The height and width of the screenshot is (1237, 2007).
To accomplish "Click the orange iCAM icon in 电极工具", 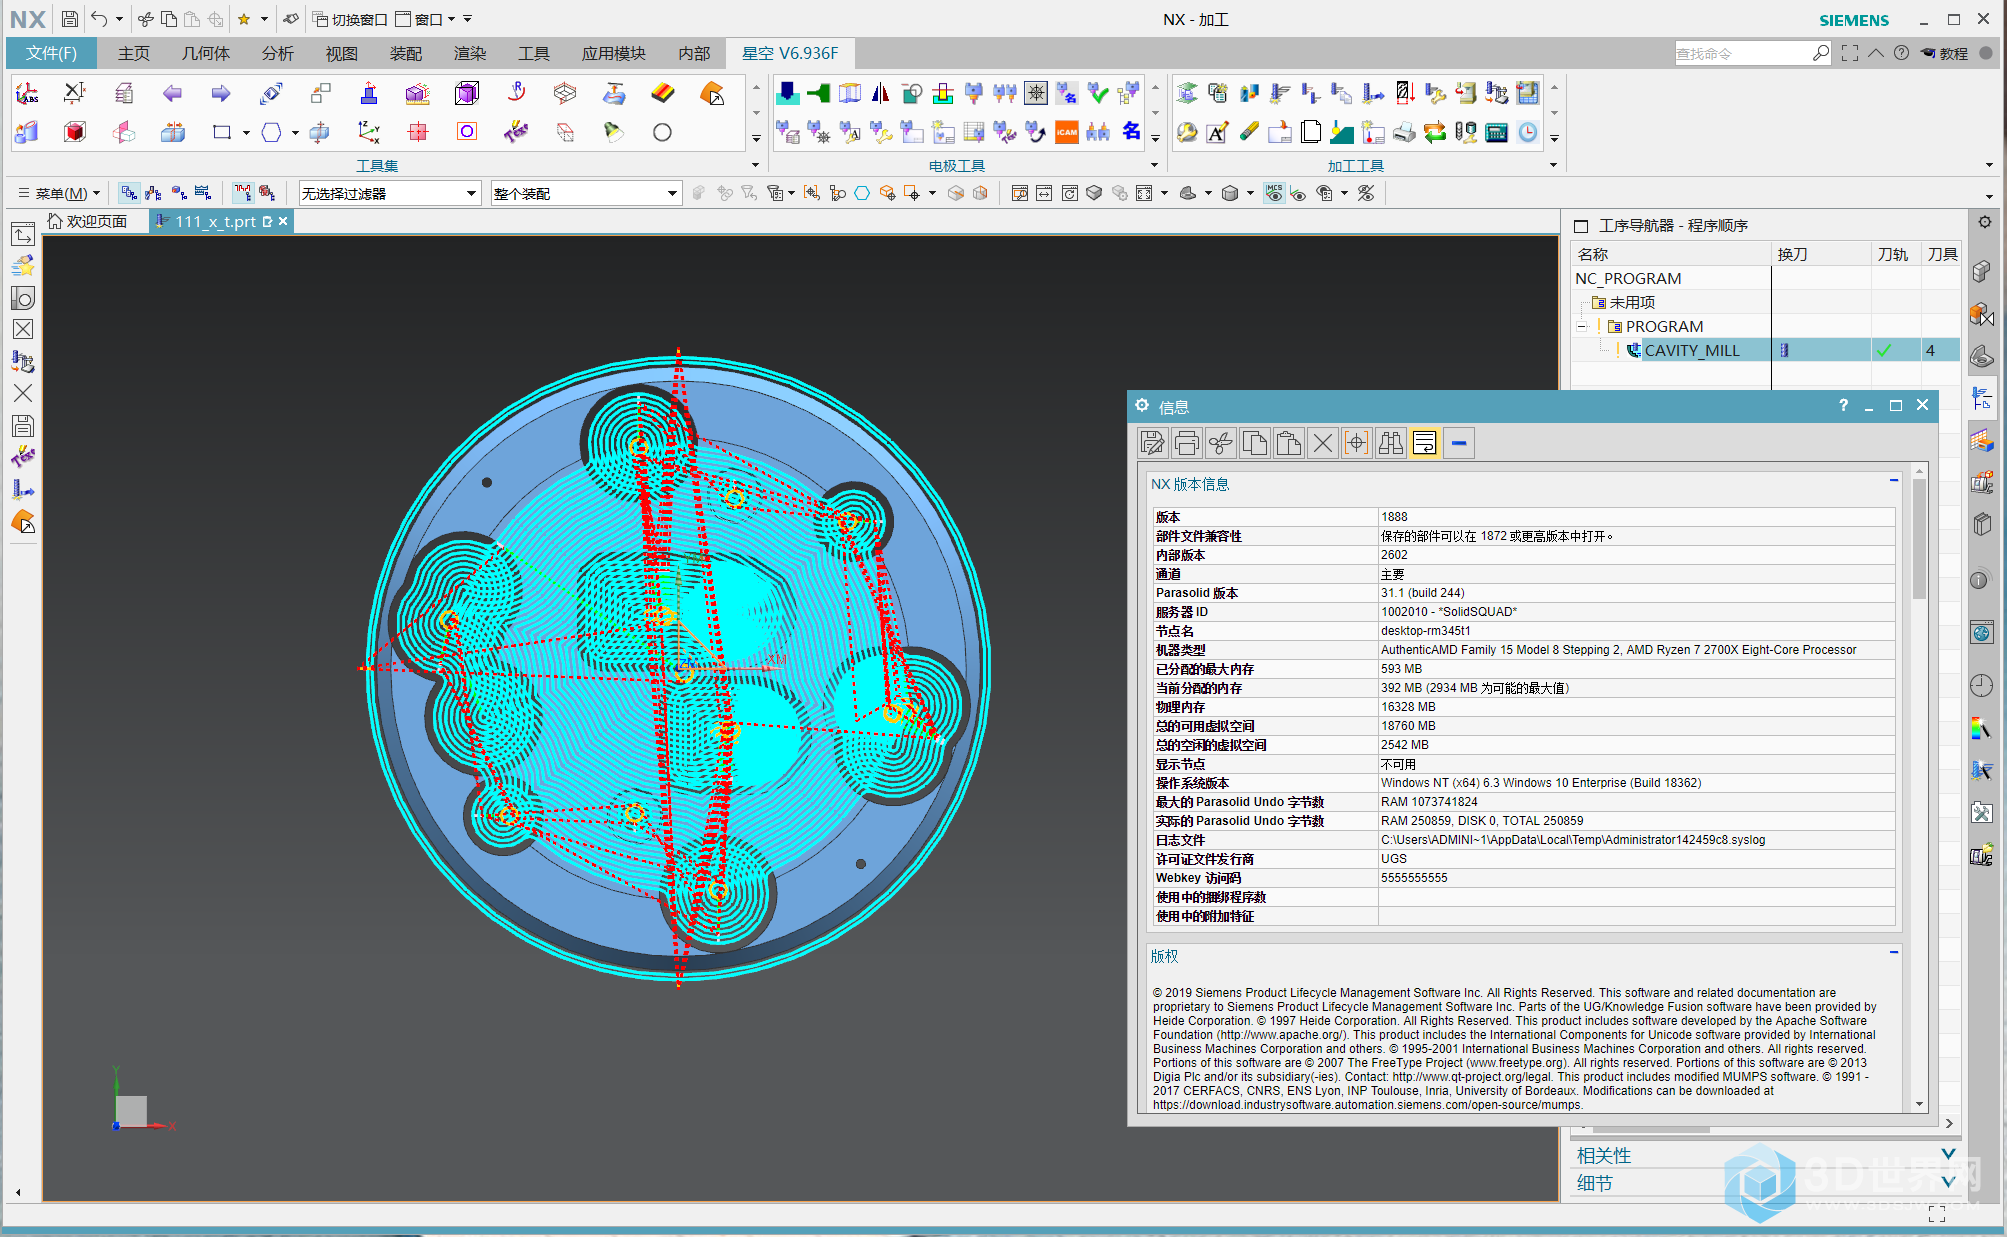I will click(x=1067, y=132).
